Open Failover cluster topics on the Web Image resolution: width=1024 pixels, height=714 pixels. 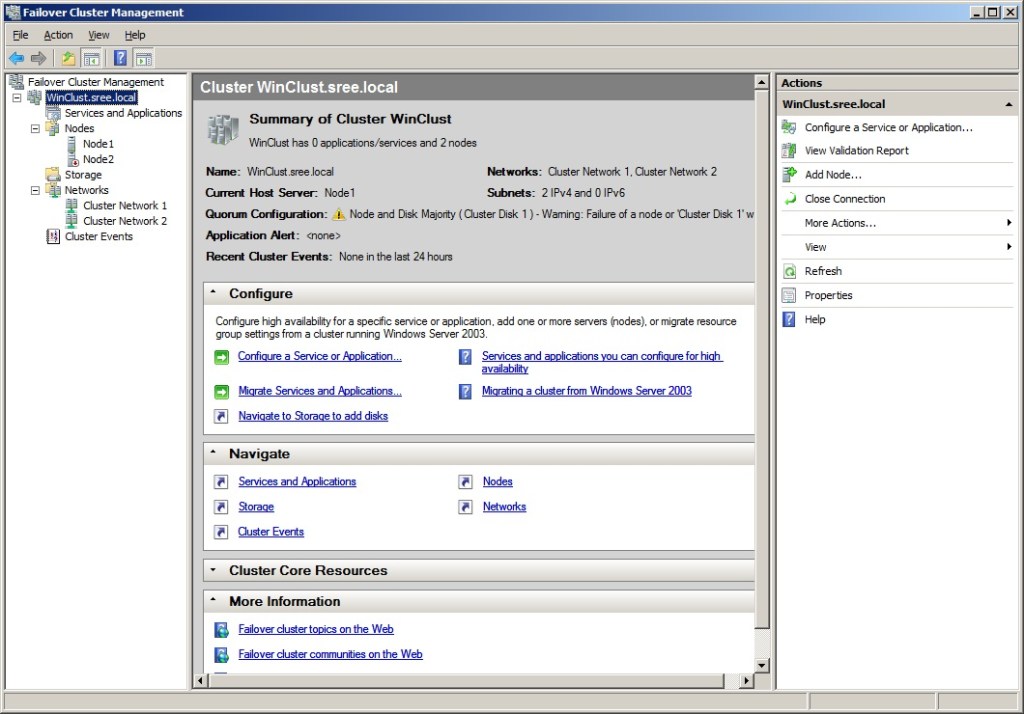click(x=315, y=629)
